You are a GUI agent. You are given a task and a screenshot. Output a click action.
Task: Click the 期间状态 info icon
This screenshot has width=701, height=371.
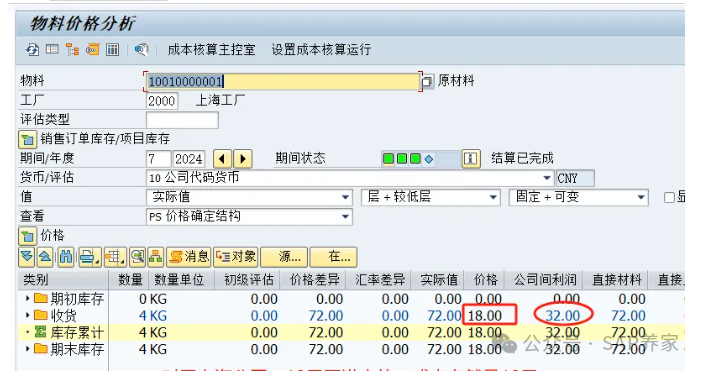(470, 159)
